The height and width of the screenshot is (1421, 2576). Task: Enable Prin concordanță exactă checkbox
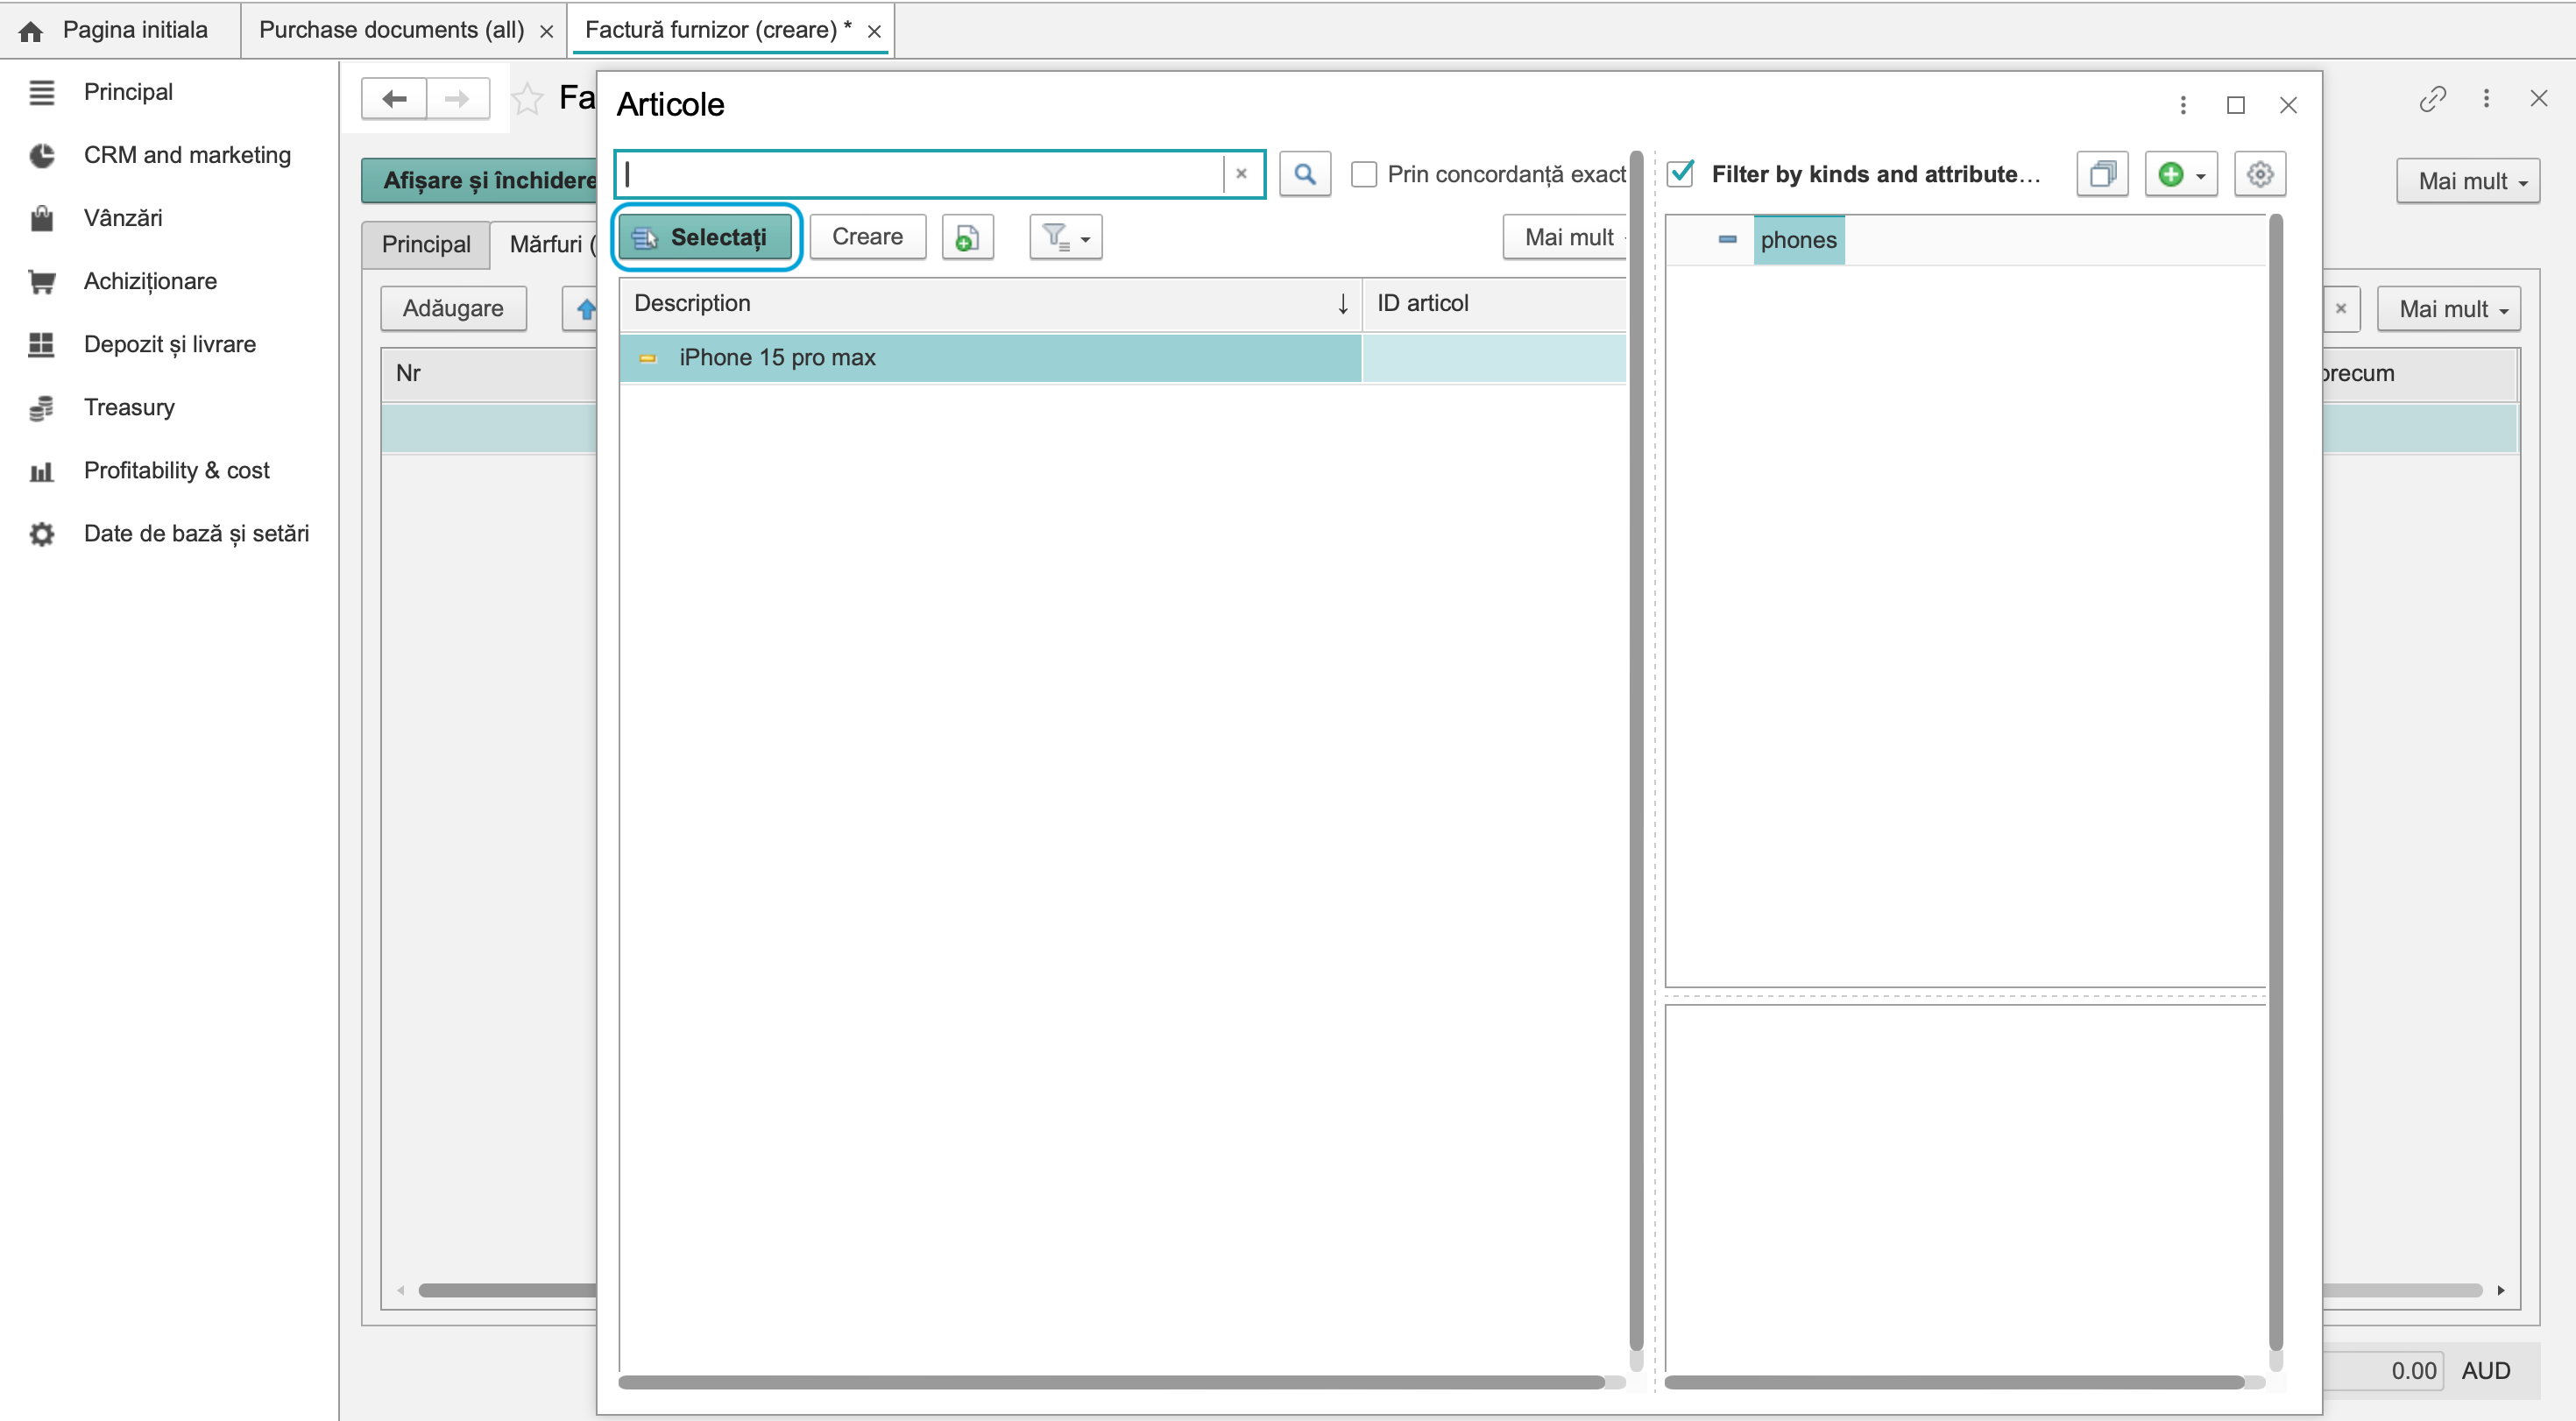[x=1364, y=174]
